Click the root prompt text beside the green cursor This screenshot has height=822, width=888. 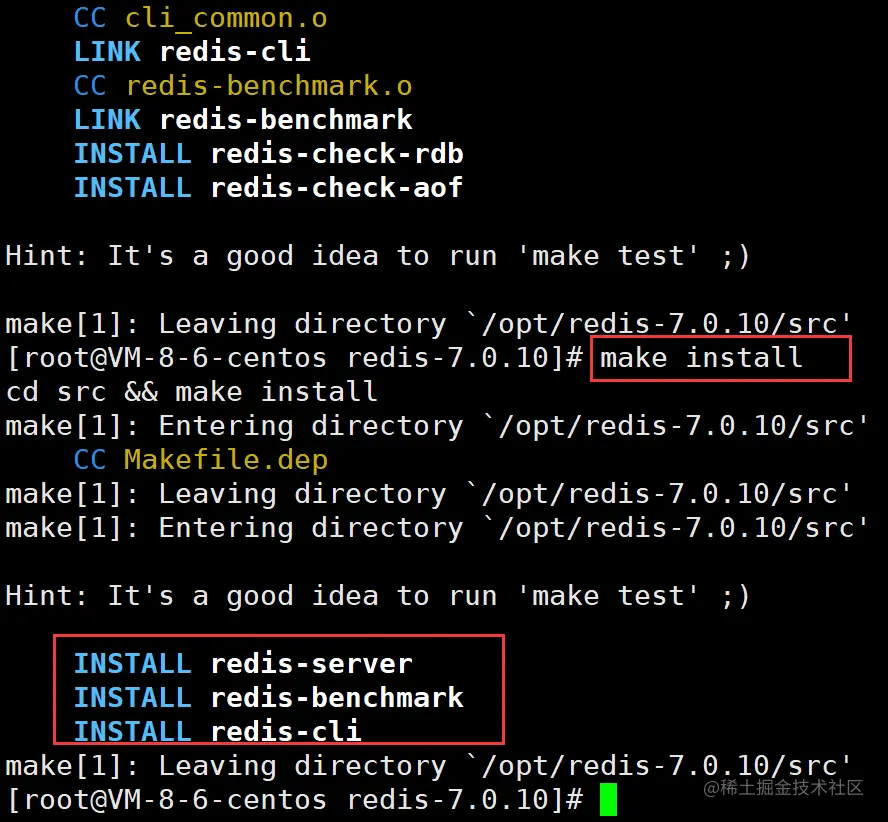tap(294, 800)
